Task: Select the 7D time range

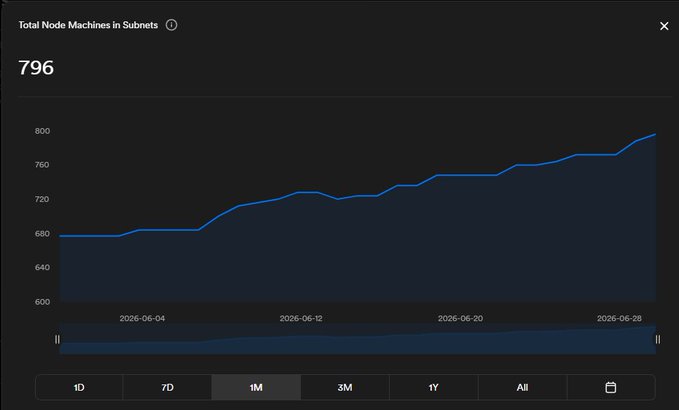Action: pos(168,387)
